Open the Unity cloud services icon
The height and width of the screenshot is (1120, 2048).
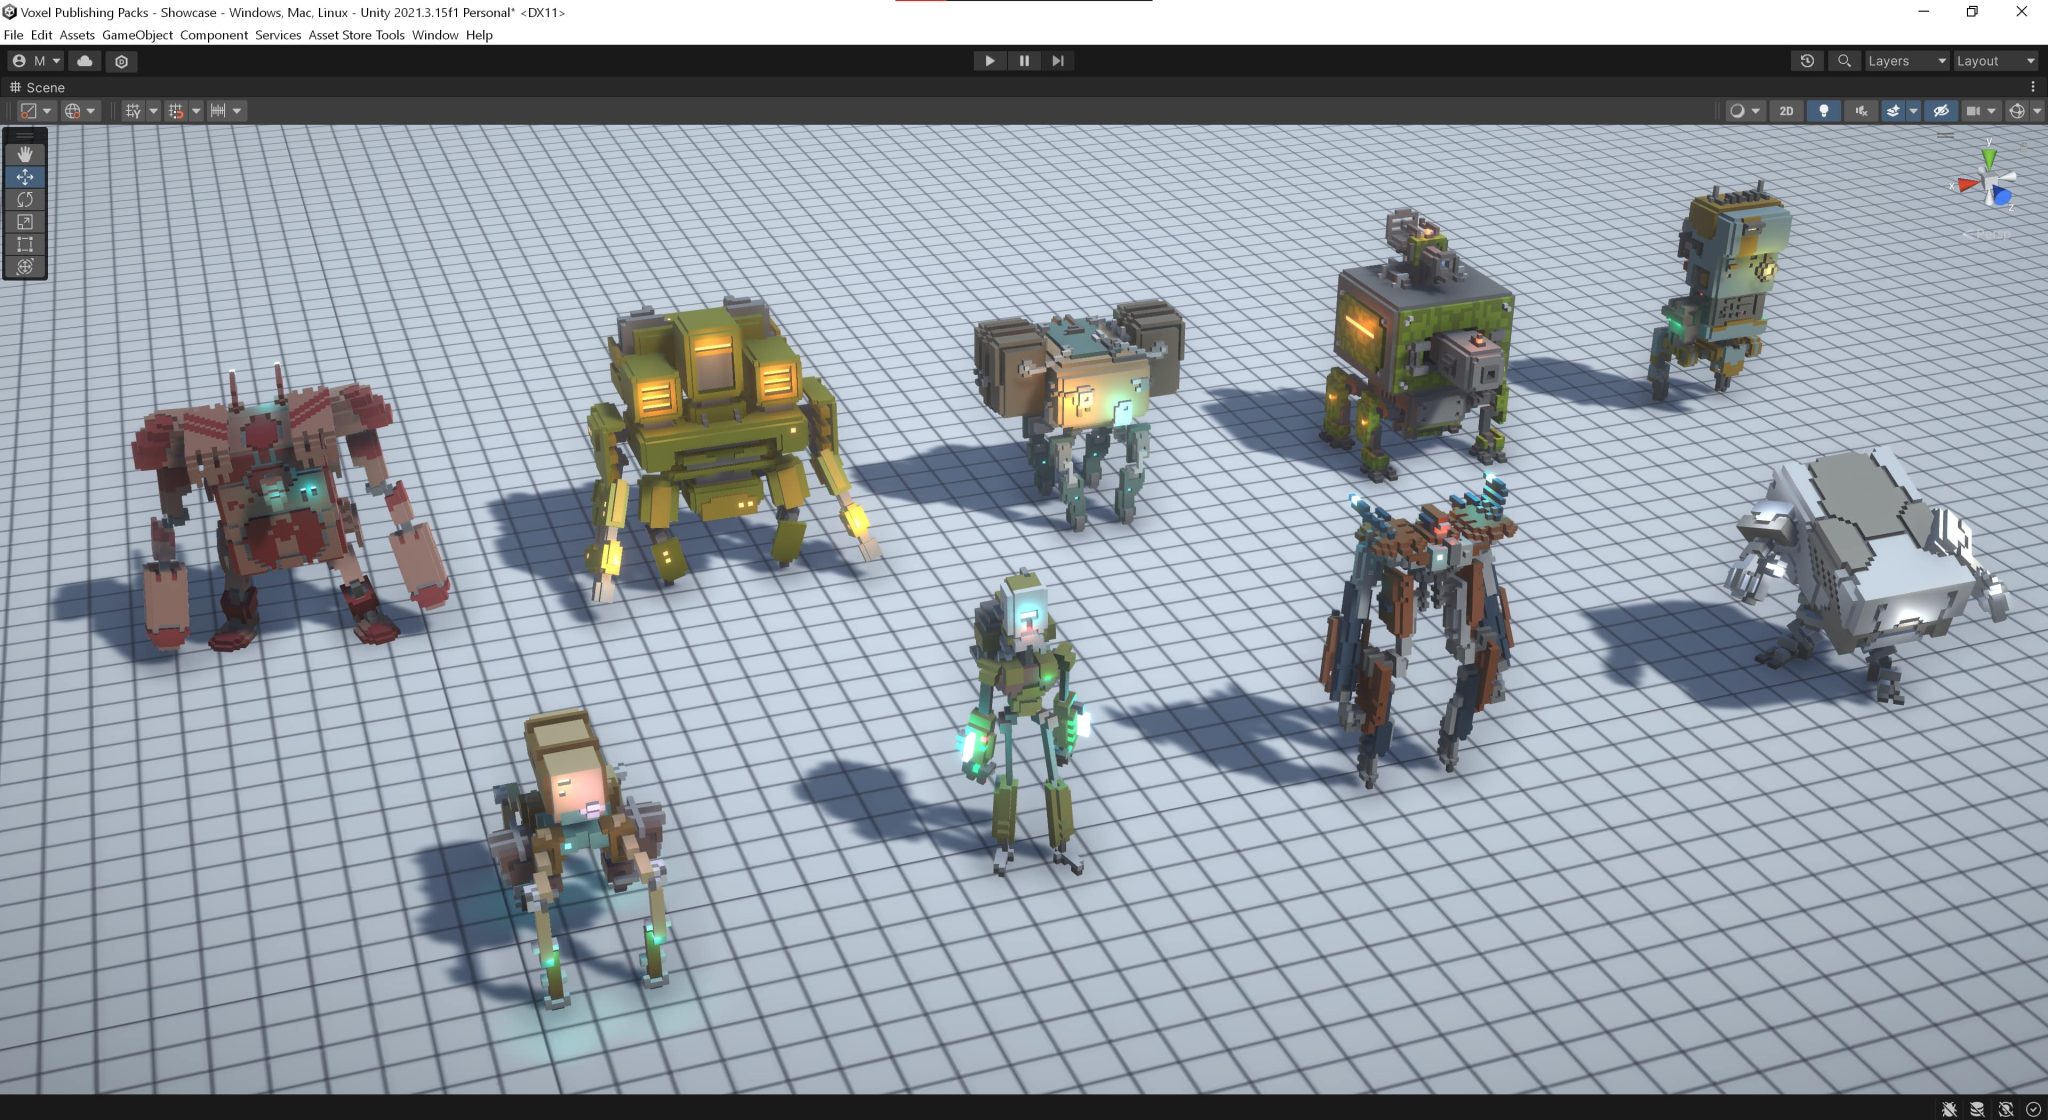coord(85,61)
